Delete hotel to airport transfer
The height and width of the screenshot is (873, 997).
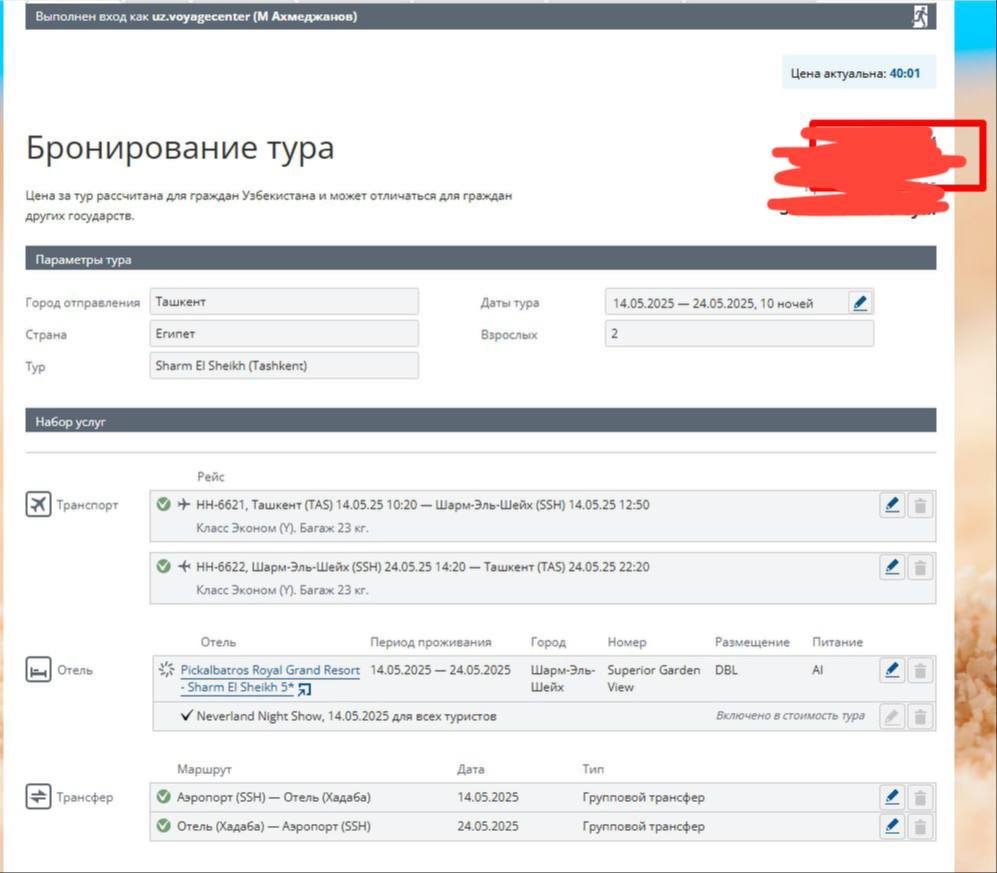(920, 826)
